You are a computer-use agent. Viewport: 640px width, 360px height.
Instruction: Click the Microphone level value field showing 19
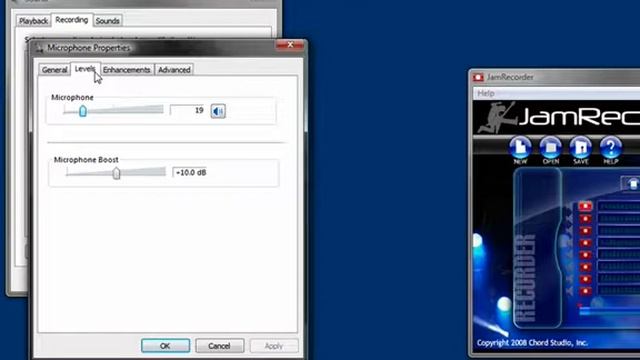188,110
